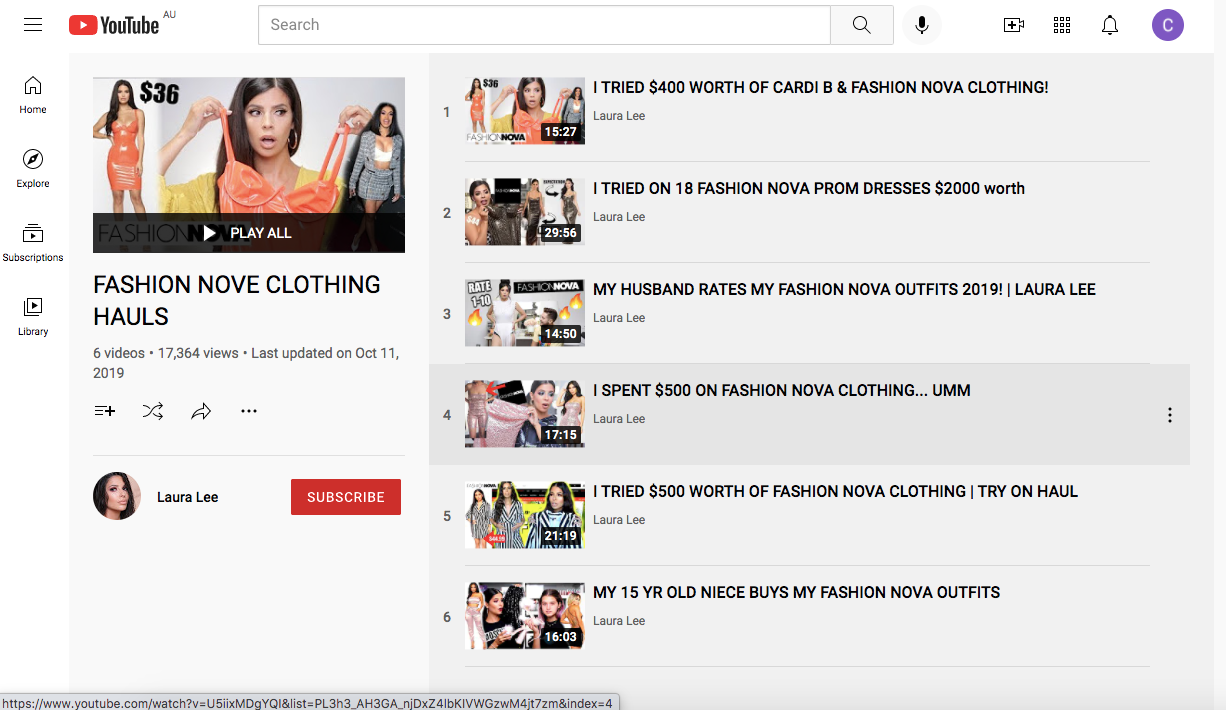Open action menu for video 4

pyautogui.click(x=1170, y=415)
